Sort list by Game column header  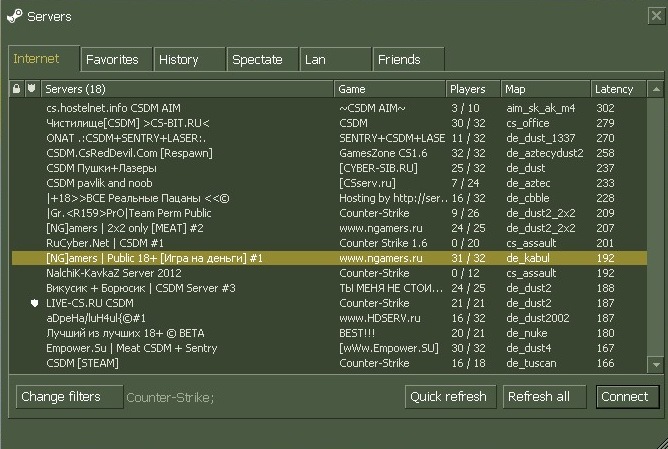(x=390, y=89)
